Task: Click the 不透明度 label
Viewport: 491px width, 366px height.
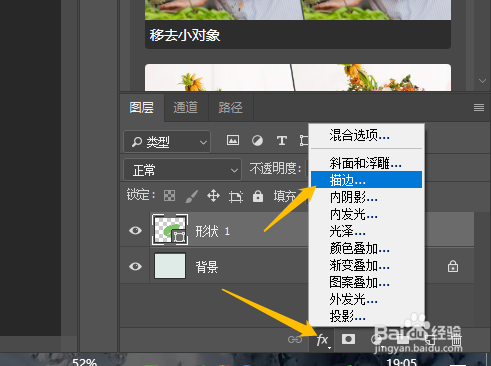Action: [x=275, y=169]
